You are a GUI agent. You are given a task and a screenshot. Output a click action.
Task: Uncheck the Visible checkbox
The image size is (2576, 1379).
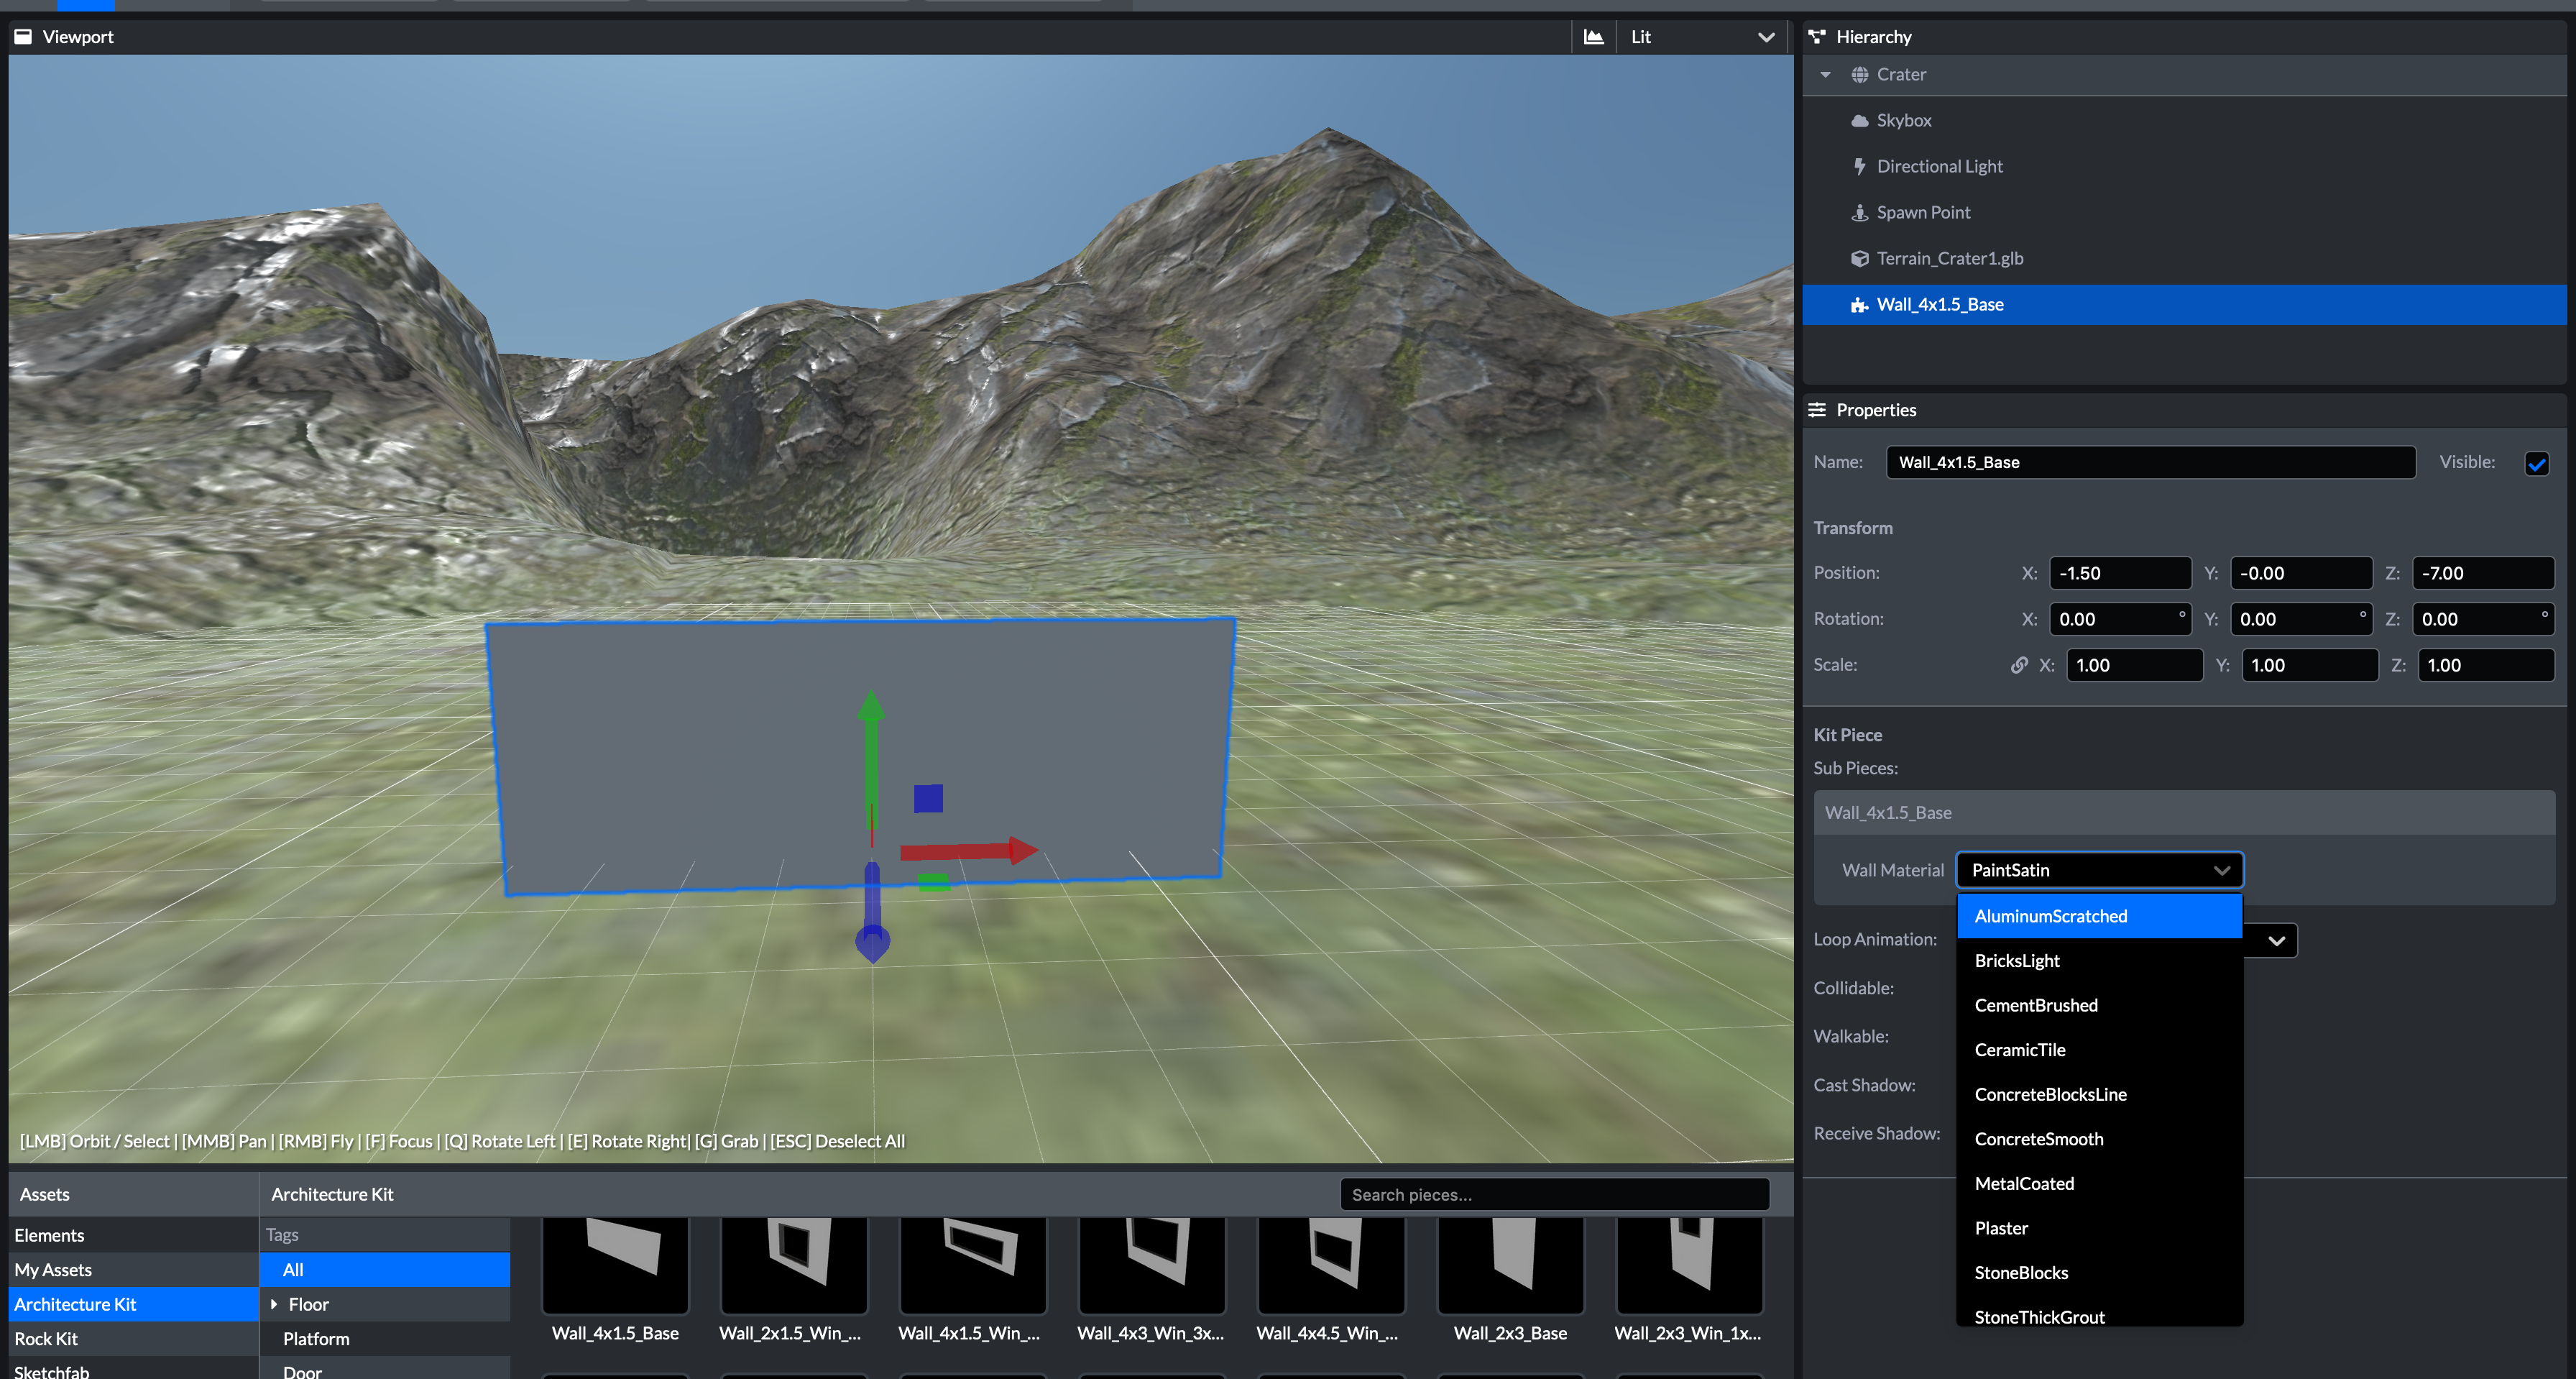[x=2536, y=463]
